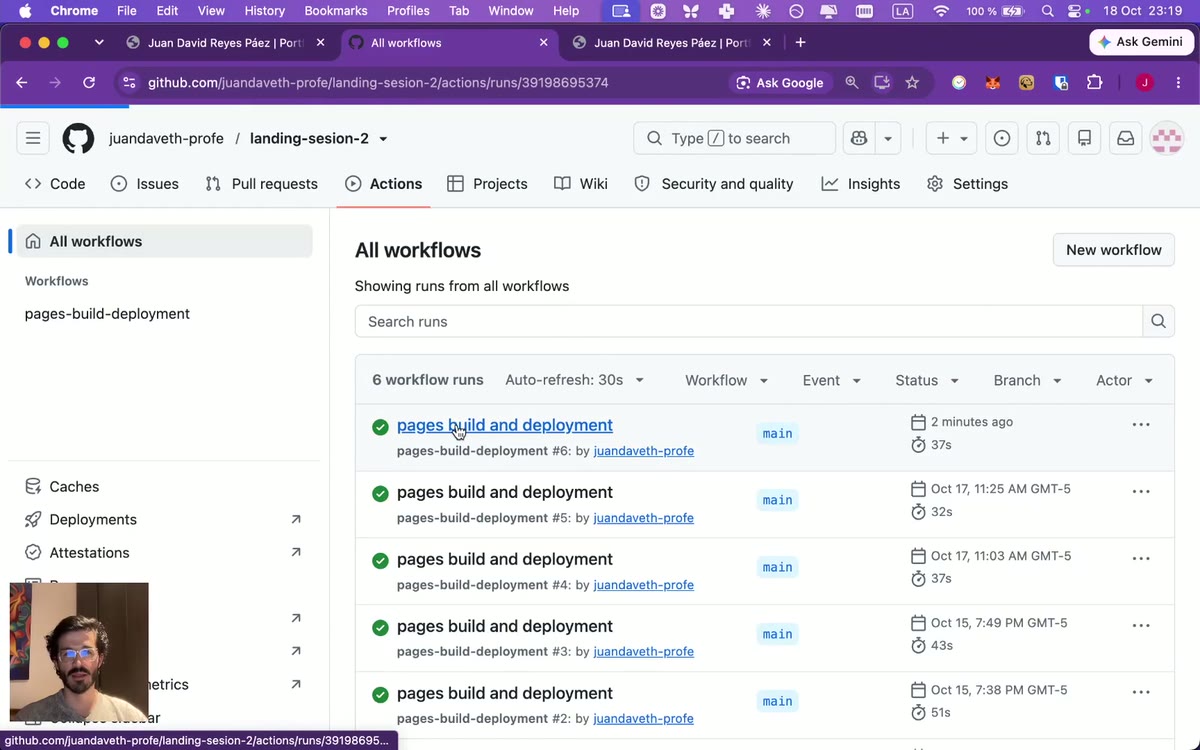This screenshot has width=1200, height=750.
Task: Open a new Chrome tab
Action: coord(800,43)
